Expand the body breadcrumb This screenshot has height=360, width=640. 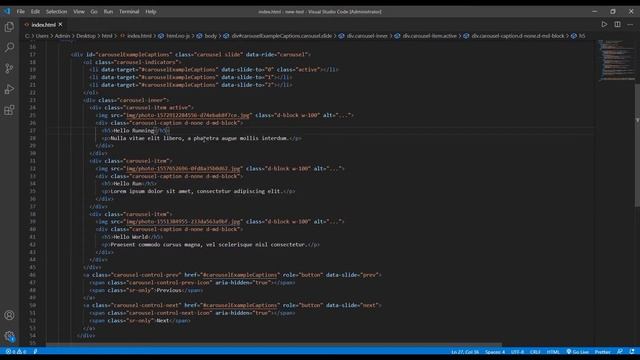tap(211, 36)
